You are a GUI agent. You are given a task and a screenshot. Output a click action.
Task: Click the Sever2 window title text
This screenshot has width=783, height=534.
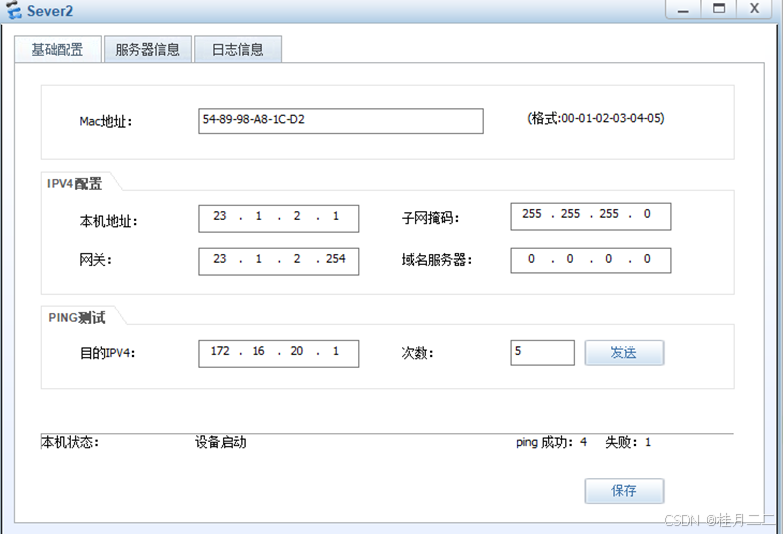click(50, 11)
